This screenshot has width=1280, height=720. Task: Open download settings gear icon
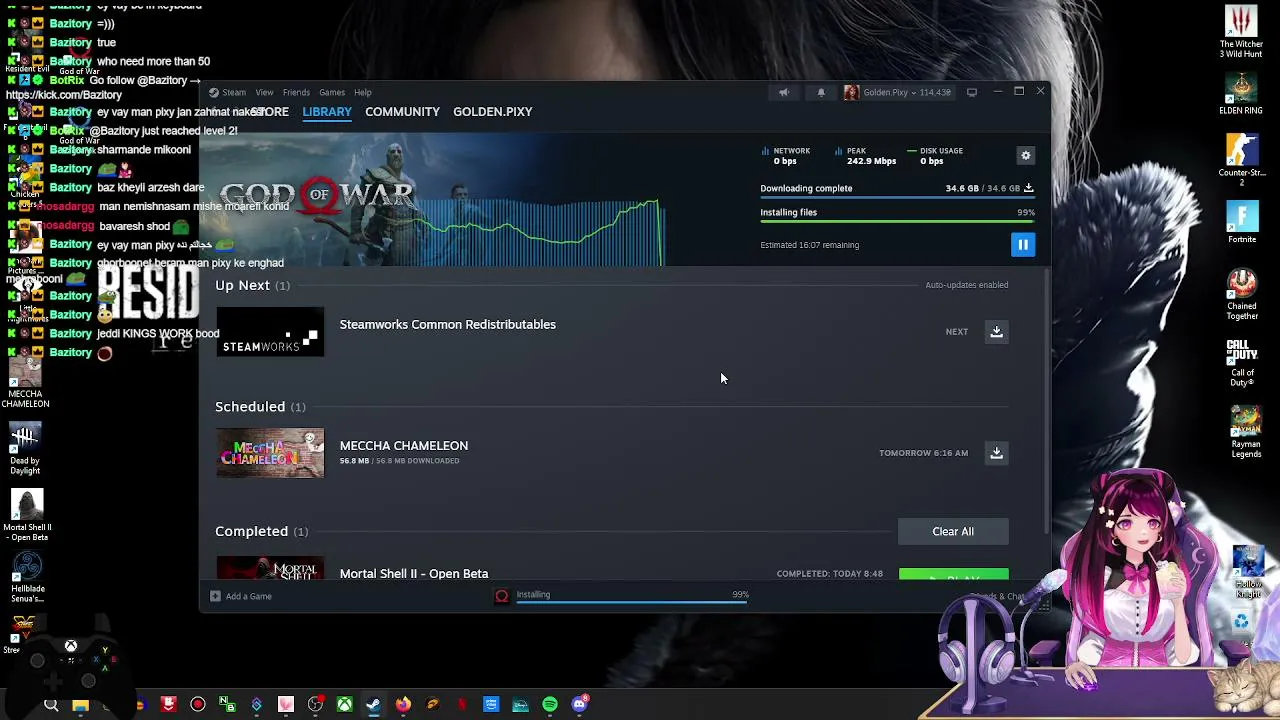[x=1025, y=155]
